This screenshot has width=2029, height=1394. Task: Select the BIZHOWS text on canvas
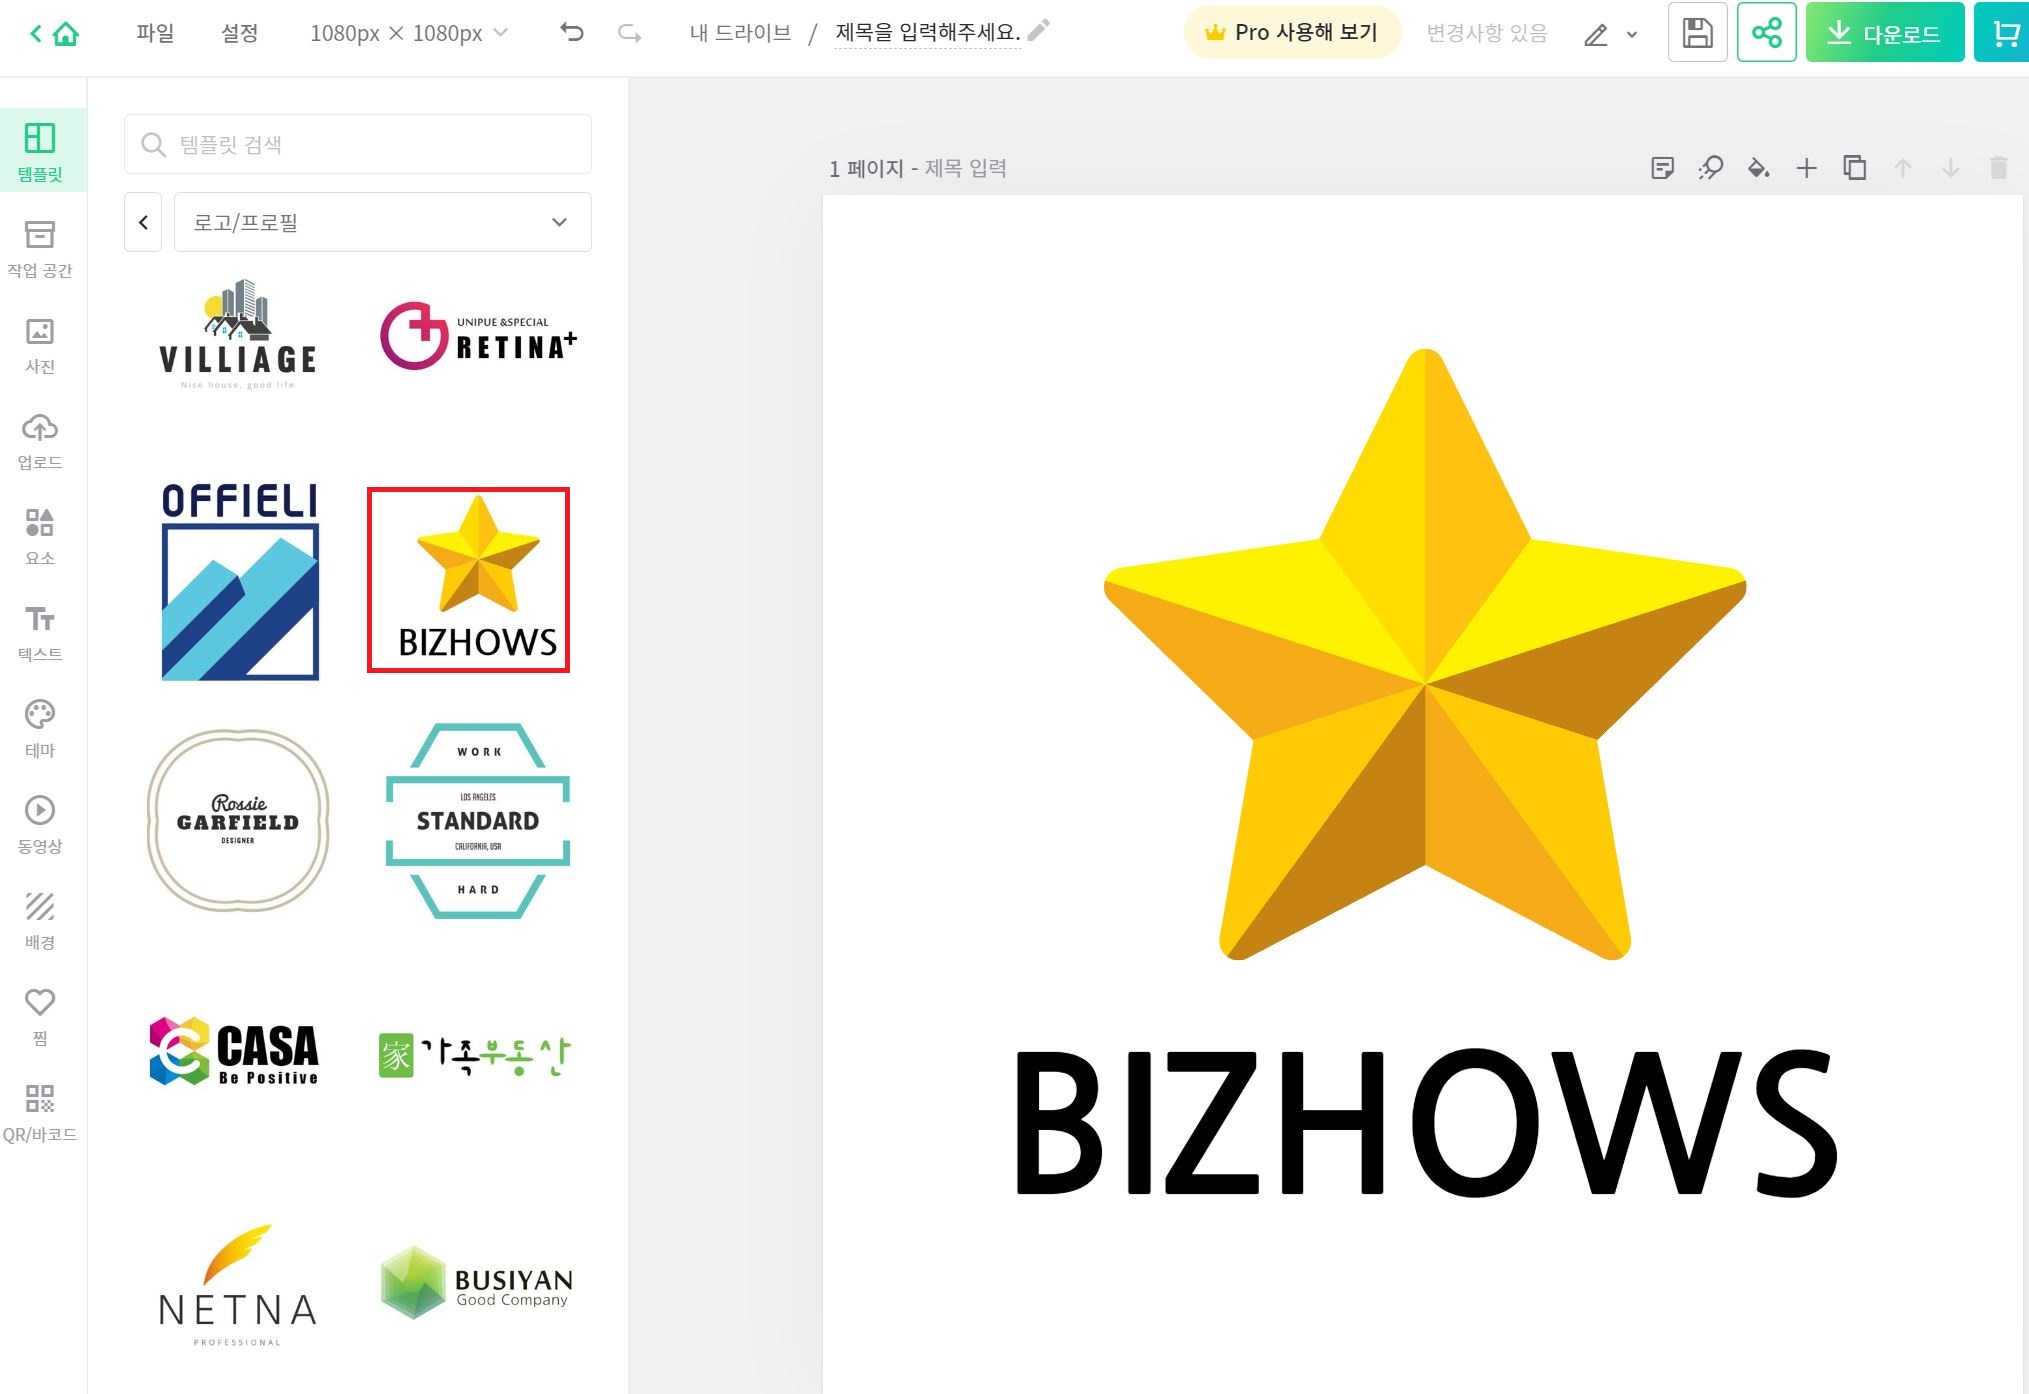pos(1426,1122)
